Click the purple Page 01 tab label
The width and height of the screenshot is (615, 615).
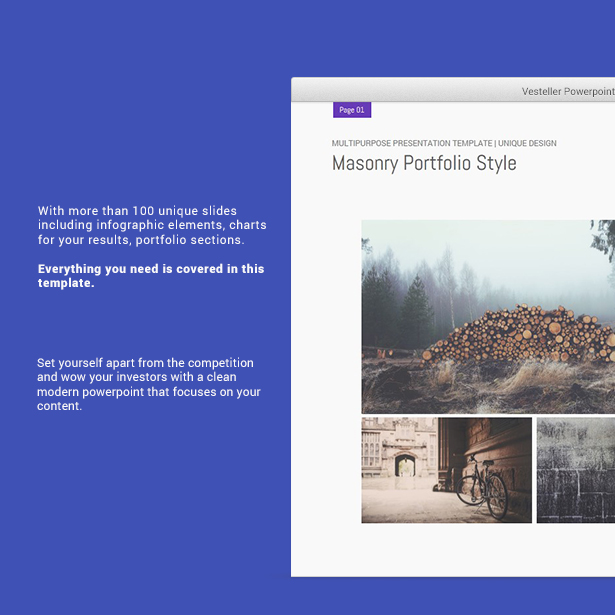click(352, 110)
